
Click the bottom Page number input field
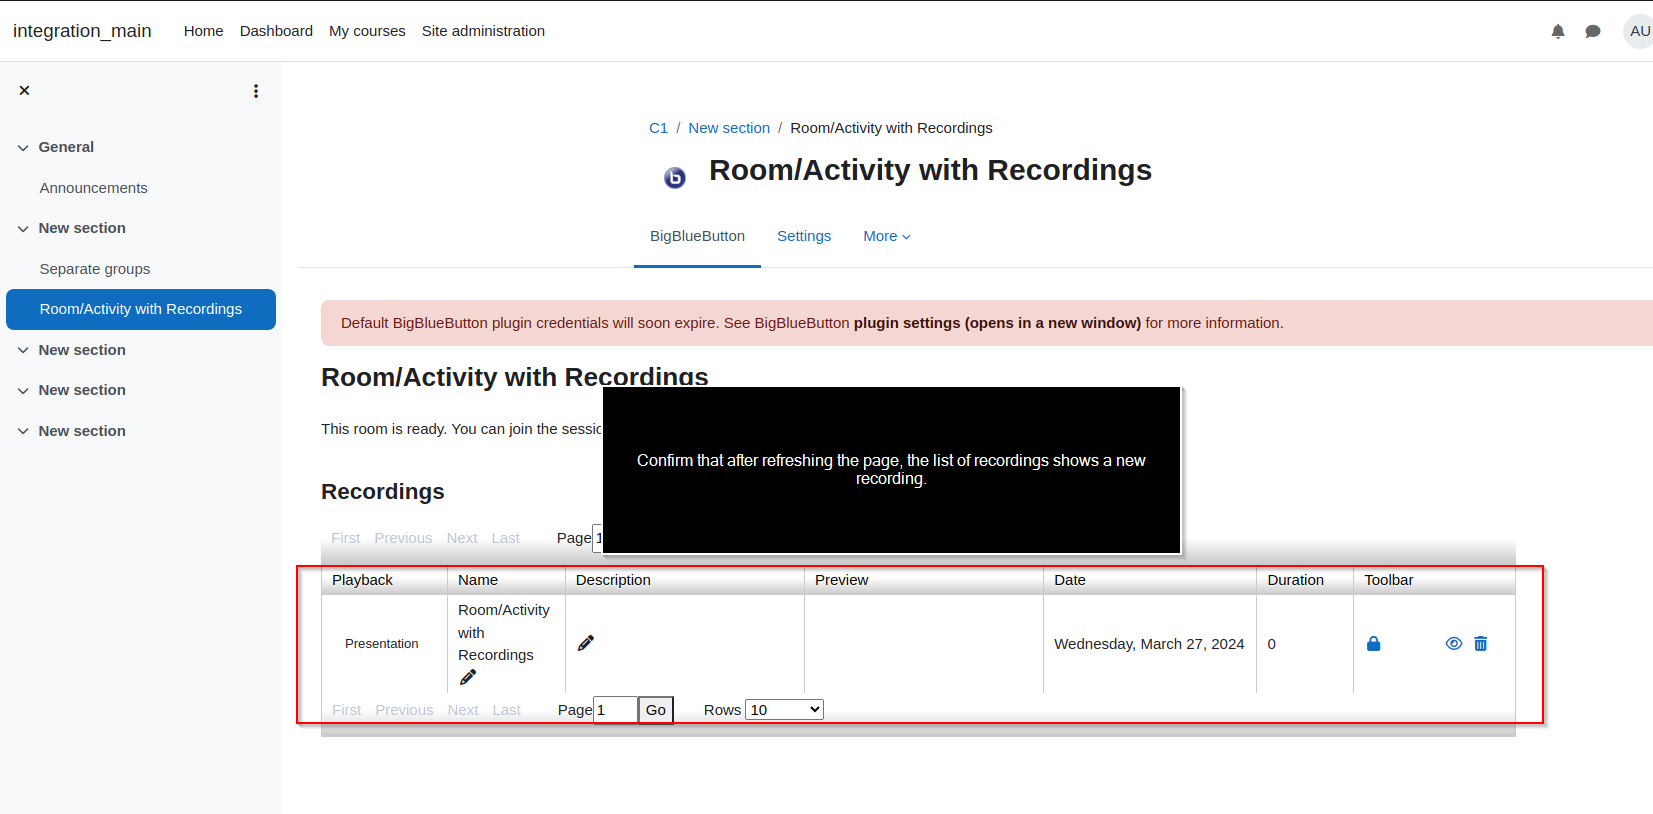[615, 710]
